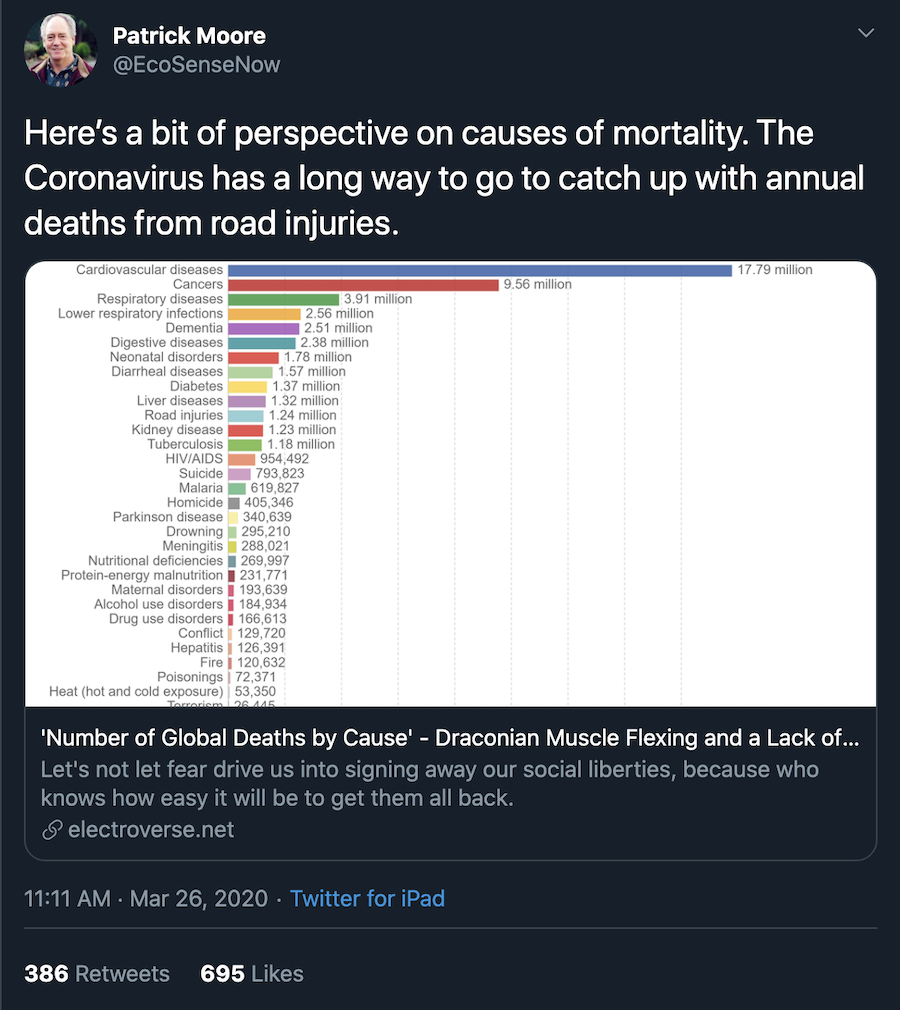The image size is (900, 1010).
Task: View the 695 Likes list
Action: (252, 973)
